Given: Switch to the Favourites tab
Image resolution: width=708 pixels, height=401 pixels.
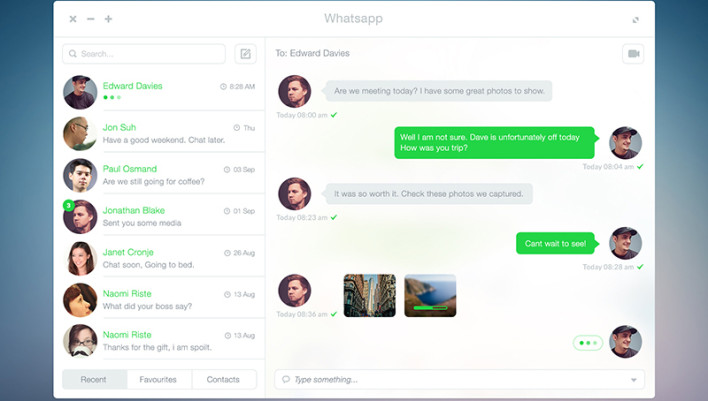Looking at the screenshot, I should click(x=158, y=379).
